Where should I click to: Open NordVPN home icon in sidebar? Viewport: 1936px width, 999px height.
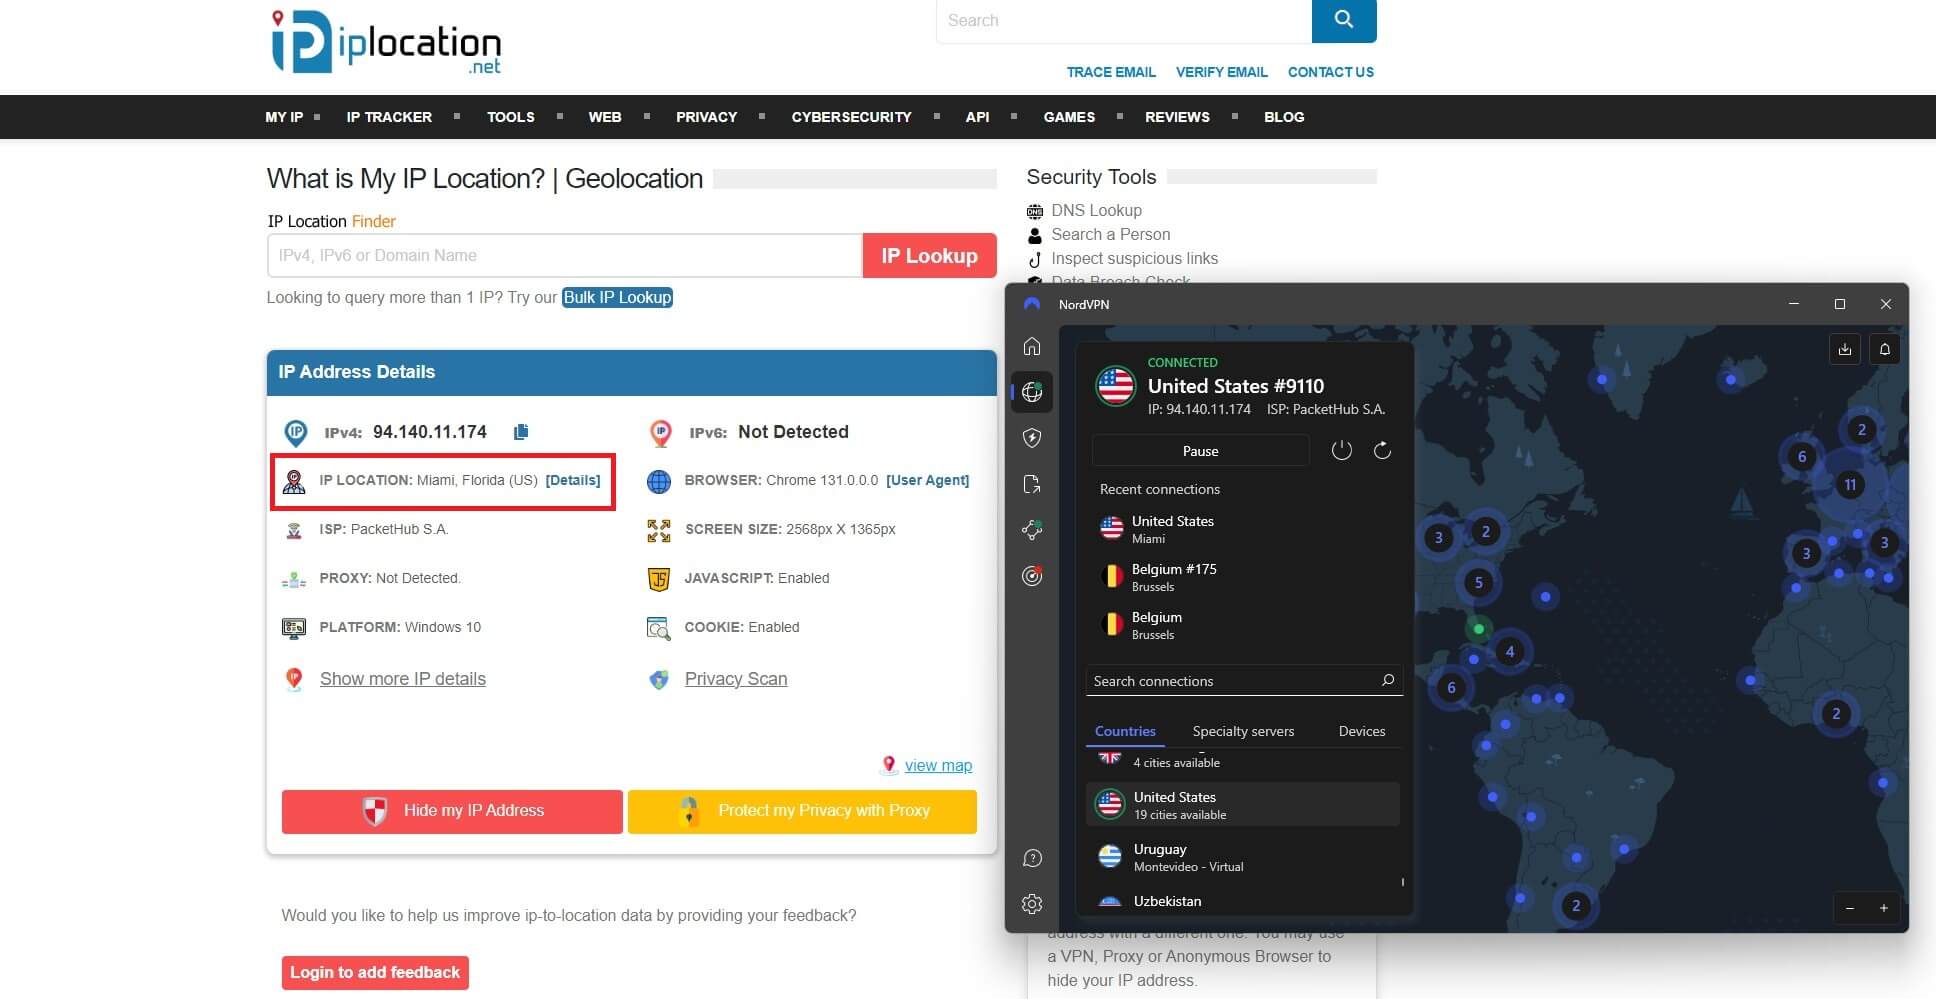[x=1032, y=346]
